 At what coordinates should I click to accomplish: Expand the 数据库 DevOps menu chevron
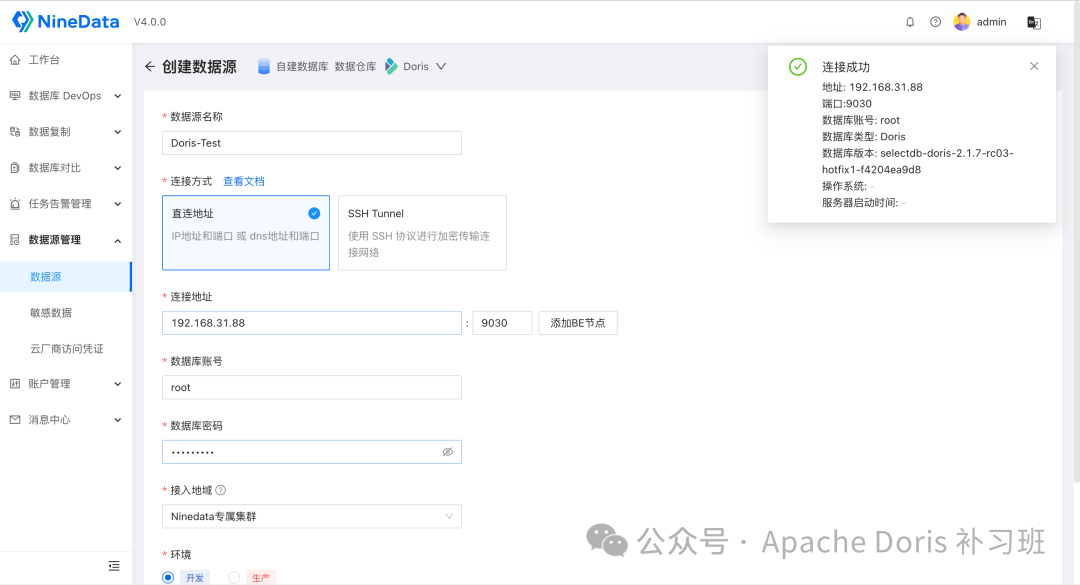tap(118, 96)
